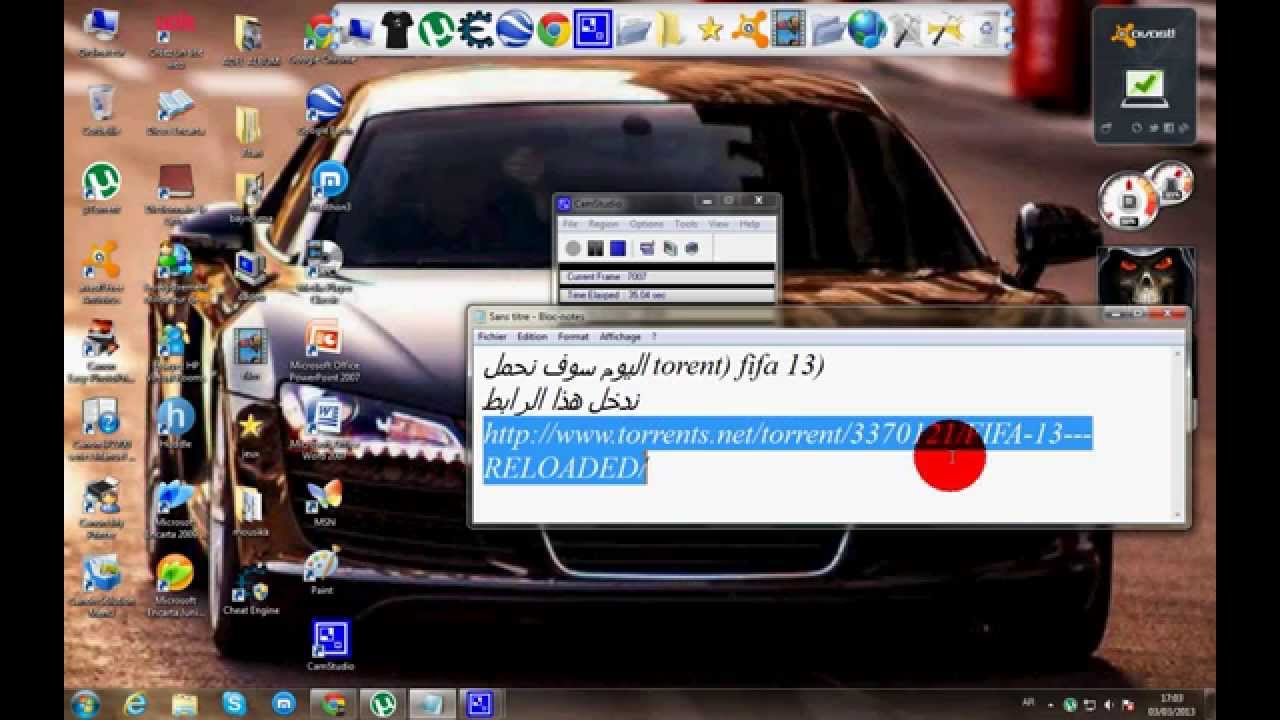Open CamStudio View menu
1280x720 pixels.
pos(719,224)
